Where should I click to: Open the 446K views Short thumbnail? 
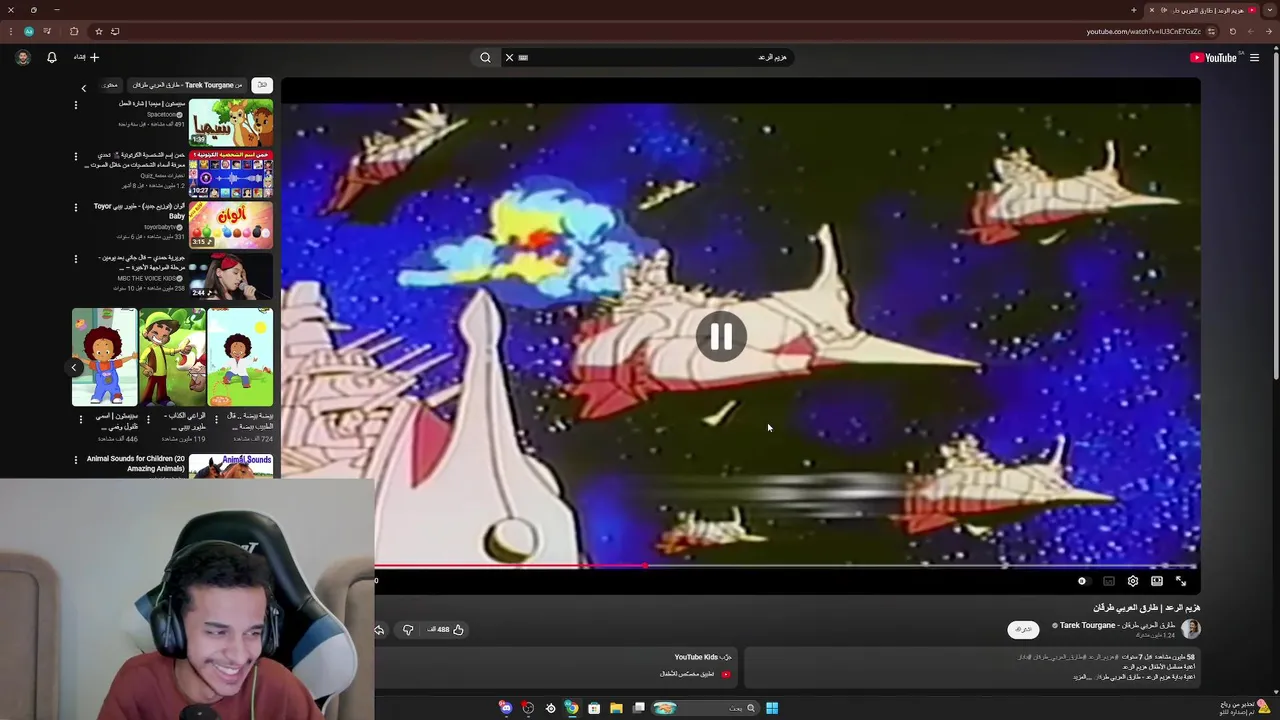[104, 357]
